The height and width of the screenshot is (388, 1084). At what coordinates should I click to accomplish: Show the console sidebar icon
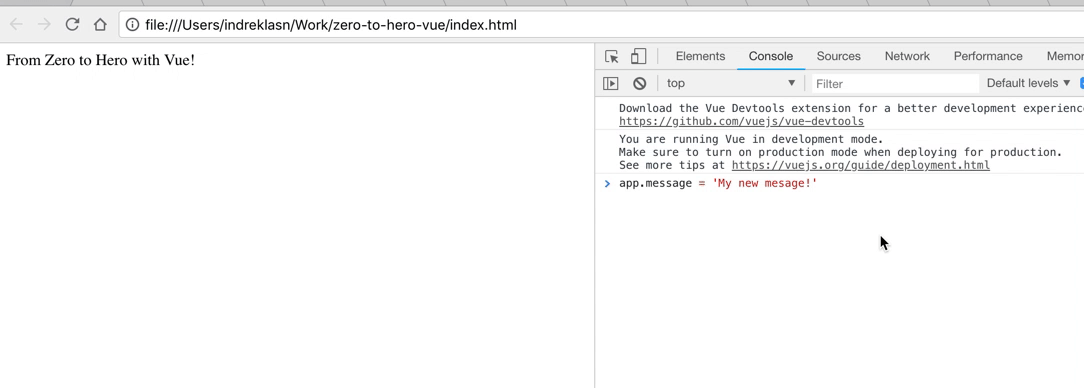pos(610,83)
